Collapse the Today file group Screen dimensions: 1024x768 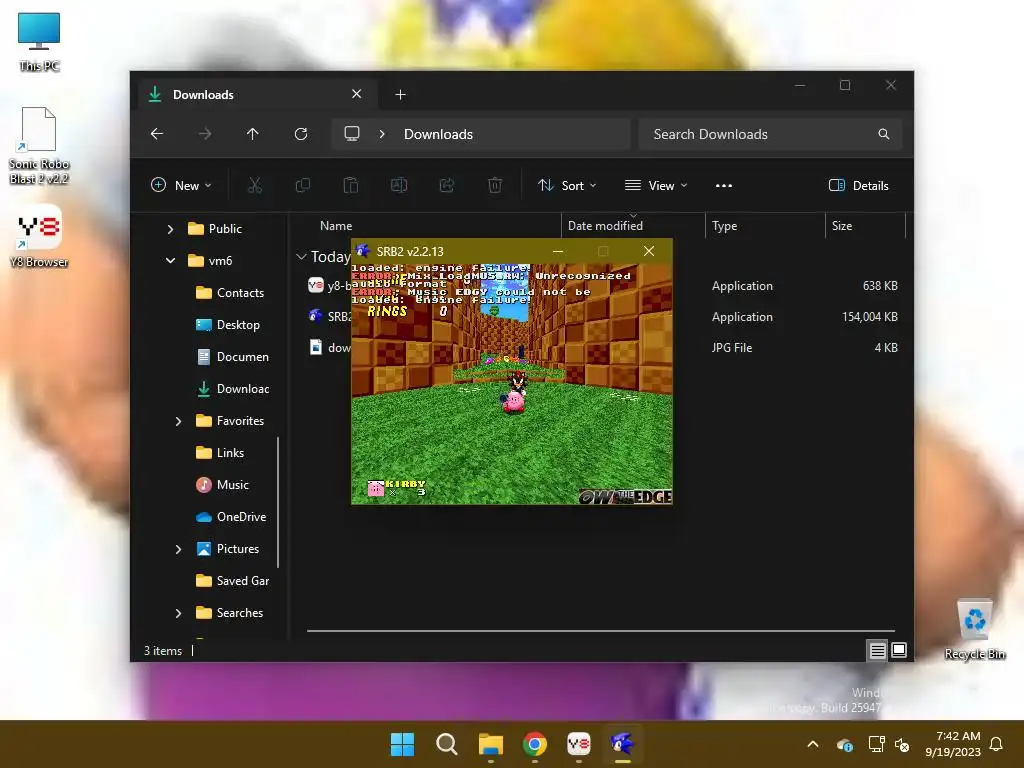301,257
